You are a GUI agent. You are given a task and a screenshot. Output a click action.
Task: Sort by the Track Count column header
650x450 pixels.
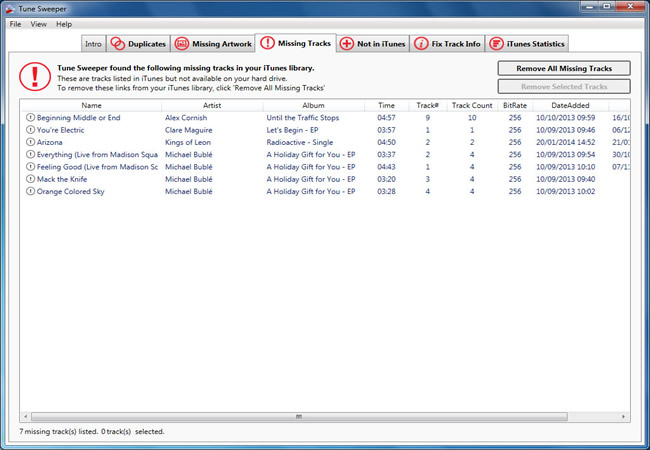tap(472, 105)
